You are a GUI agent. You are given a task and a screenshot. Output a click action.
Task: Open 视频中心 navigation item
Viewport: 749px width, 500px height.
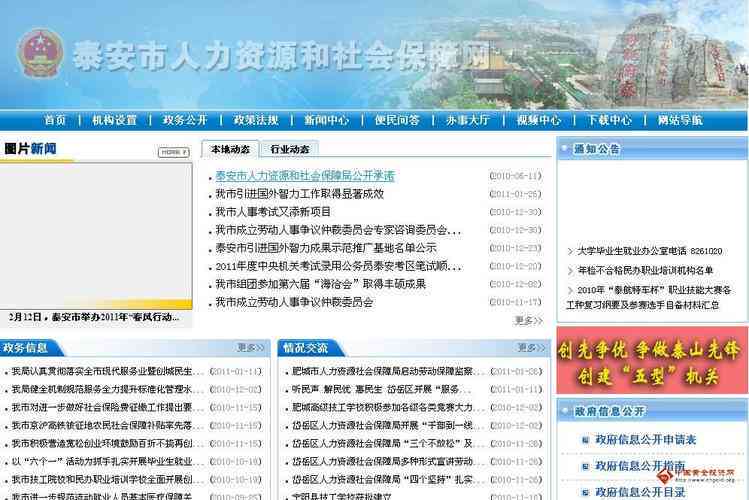pos(539,120)
